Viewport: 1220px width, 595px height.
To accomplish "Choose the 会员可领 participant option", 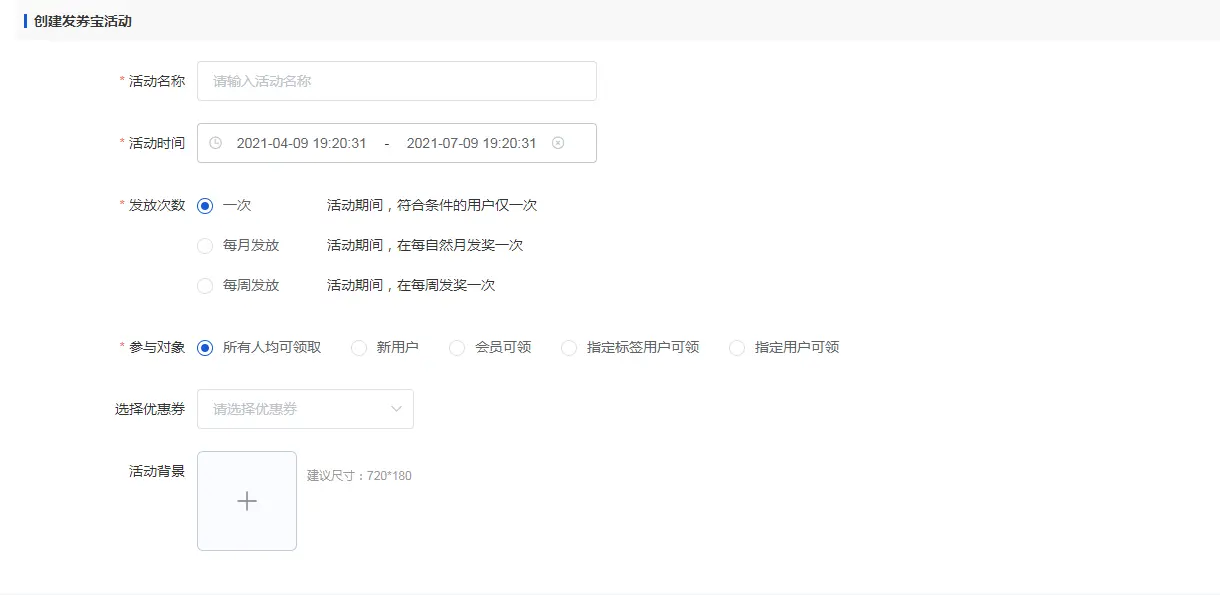I will tap(457, 348).
